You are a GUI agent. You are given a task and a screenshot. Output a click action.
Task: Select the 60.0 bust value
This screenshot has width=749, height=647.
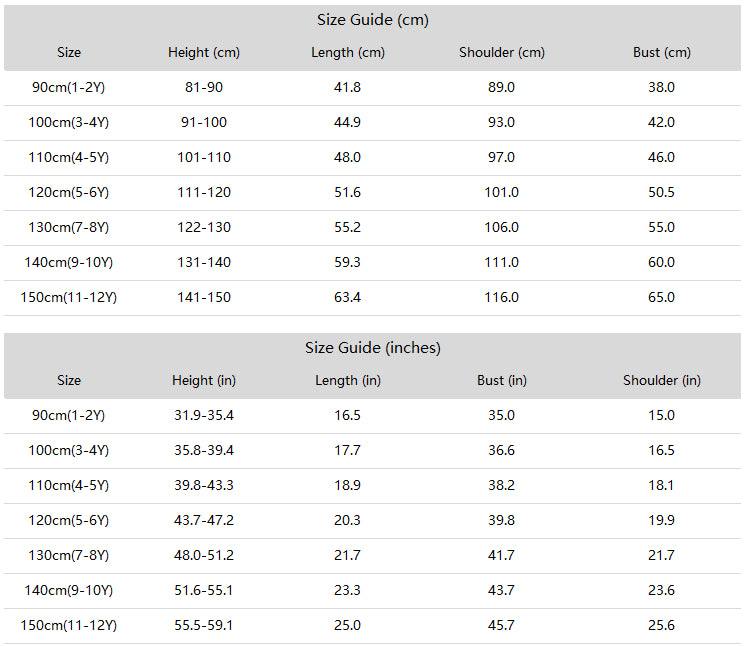click(662, 262)
